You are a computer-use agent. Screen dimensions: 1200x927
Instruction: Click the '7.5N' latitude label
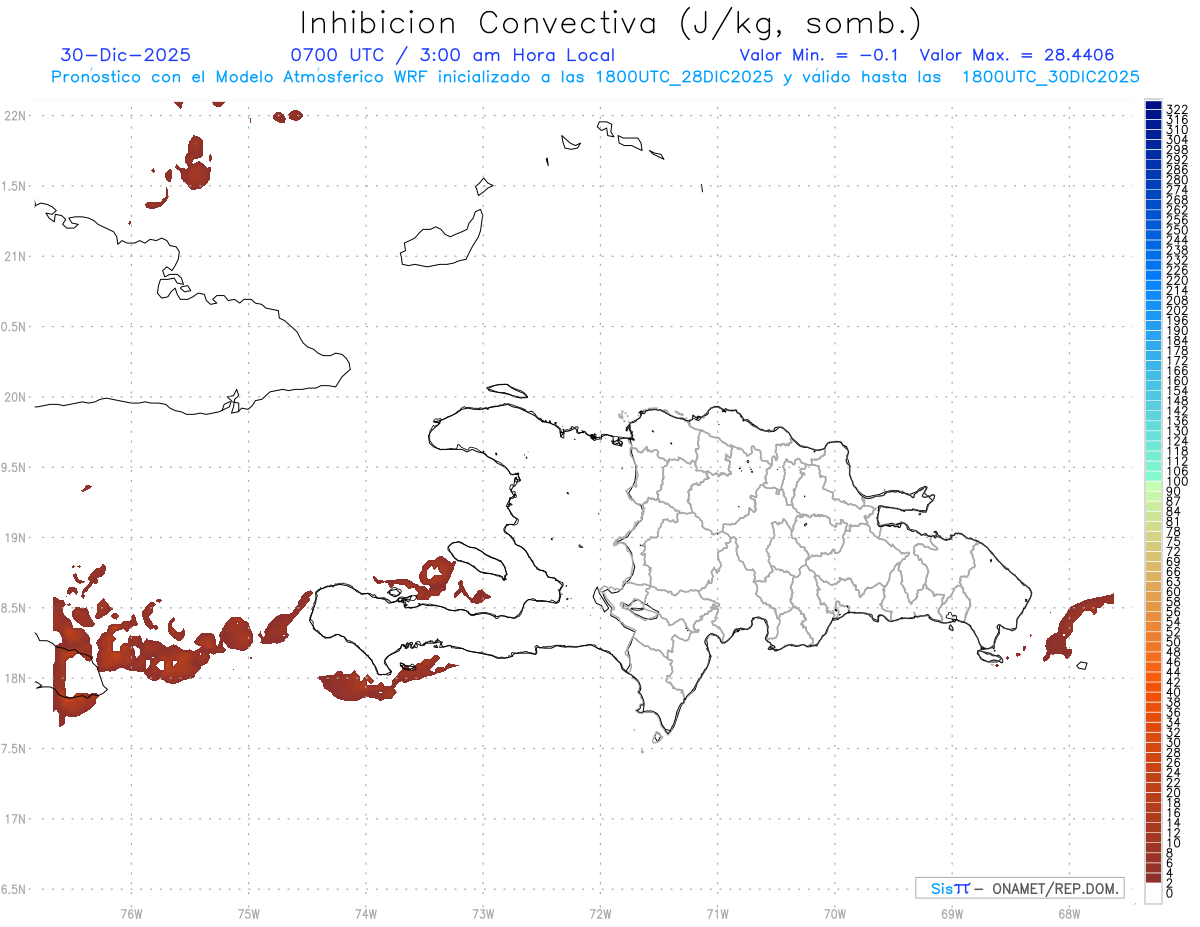(x=15, y=749)
